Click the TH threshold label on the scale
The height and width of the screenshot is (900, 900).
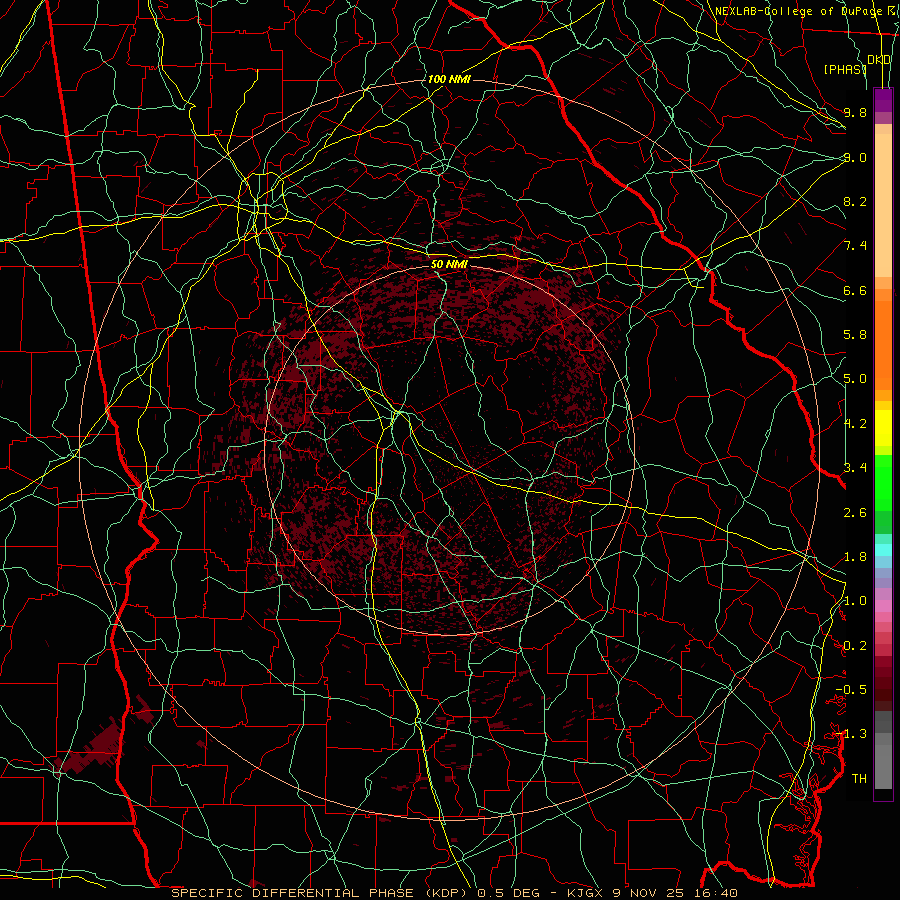click(x=859, y=779)
